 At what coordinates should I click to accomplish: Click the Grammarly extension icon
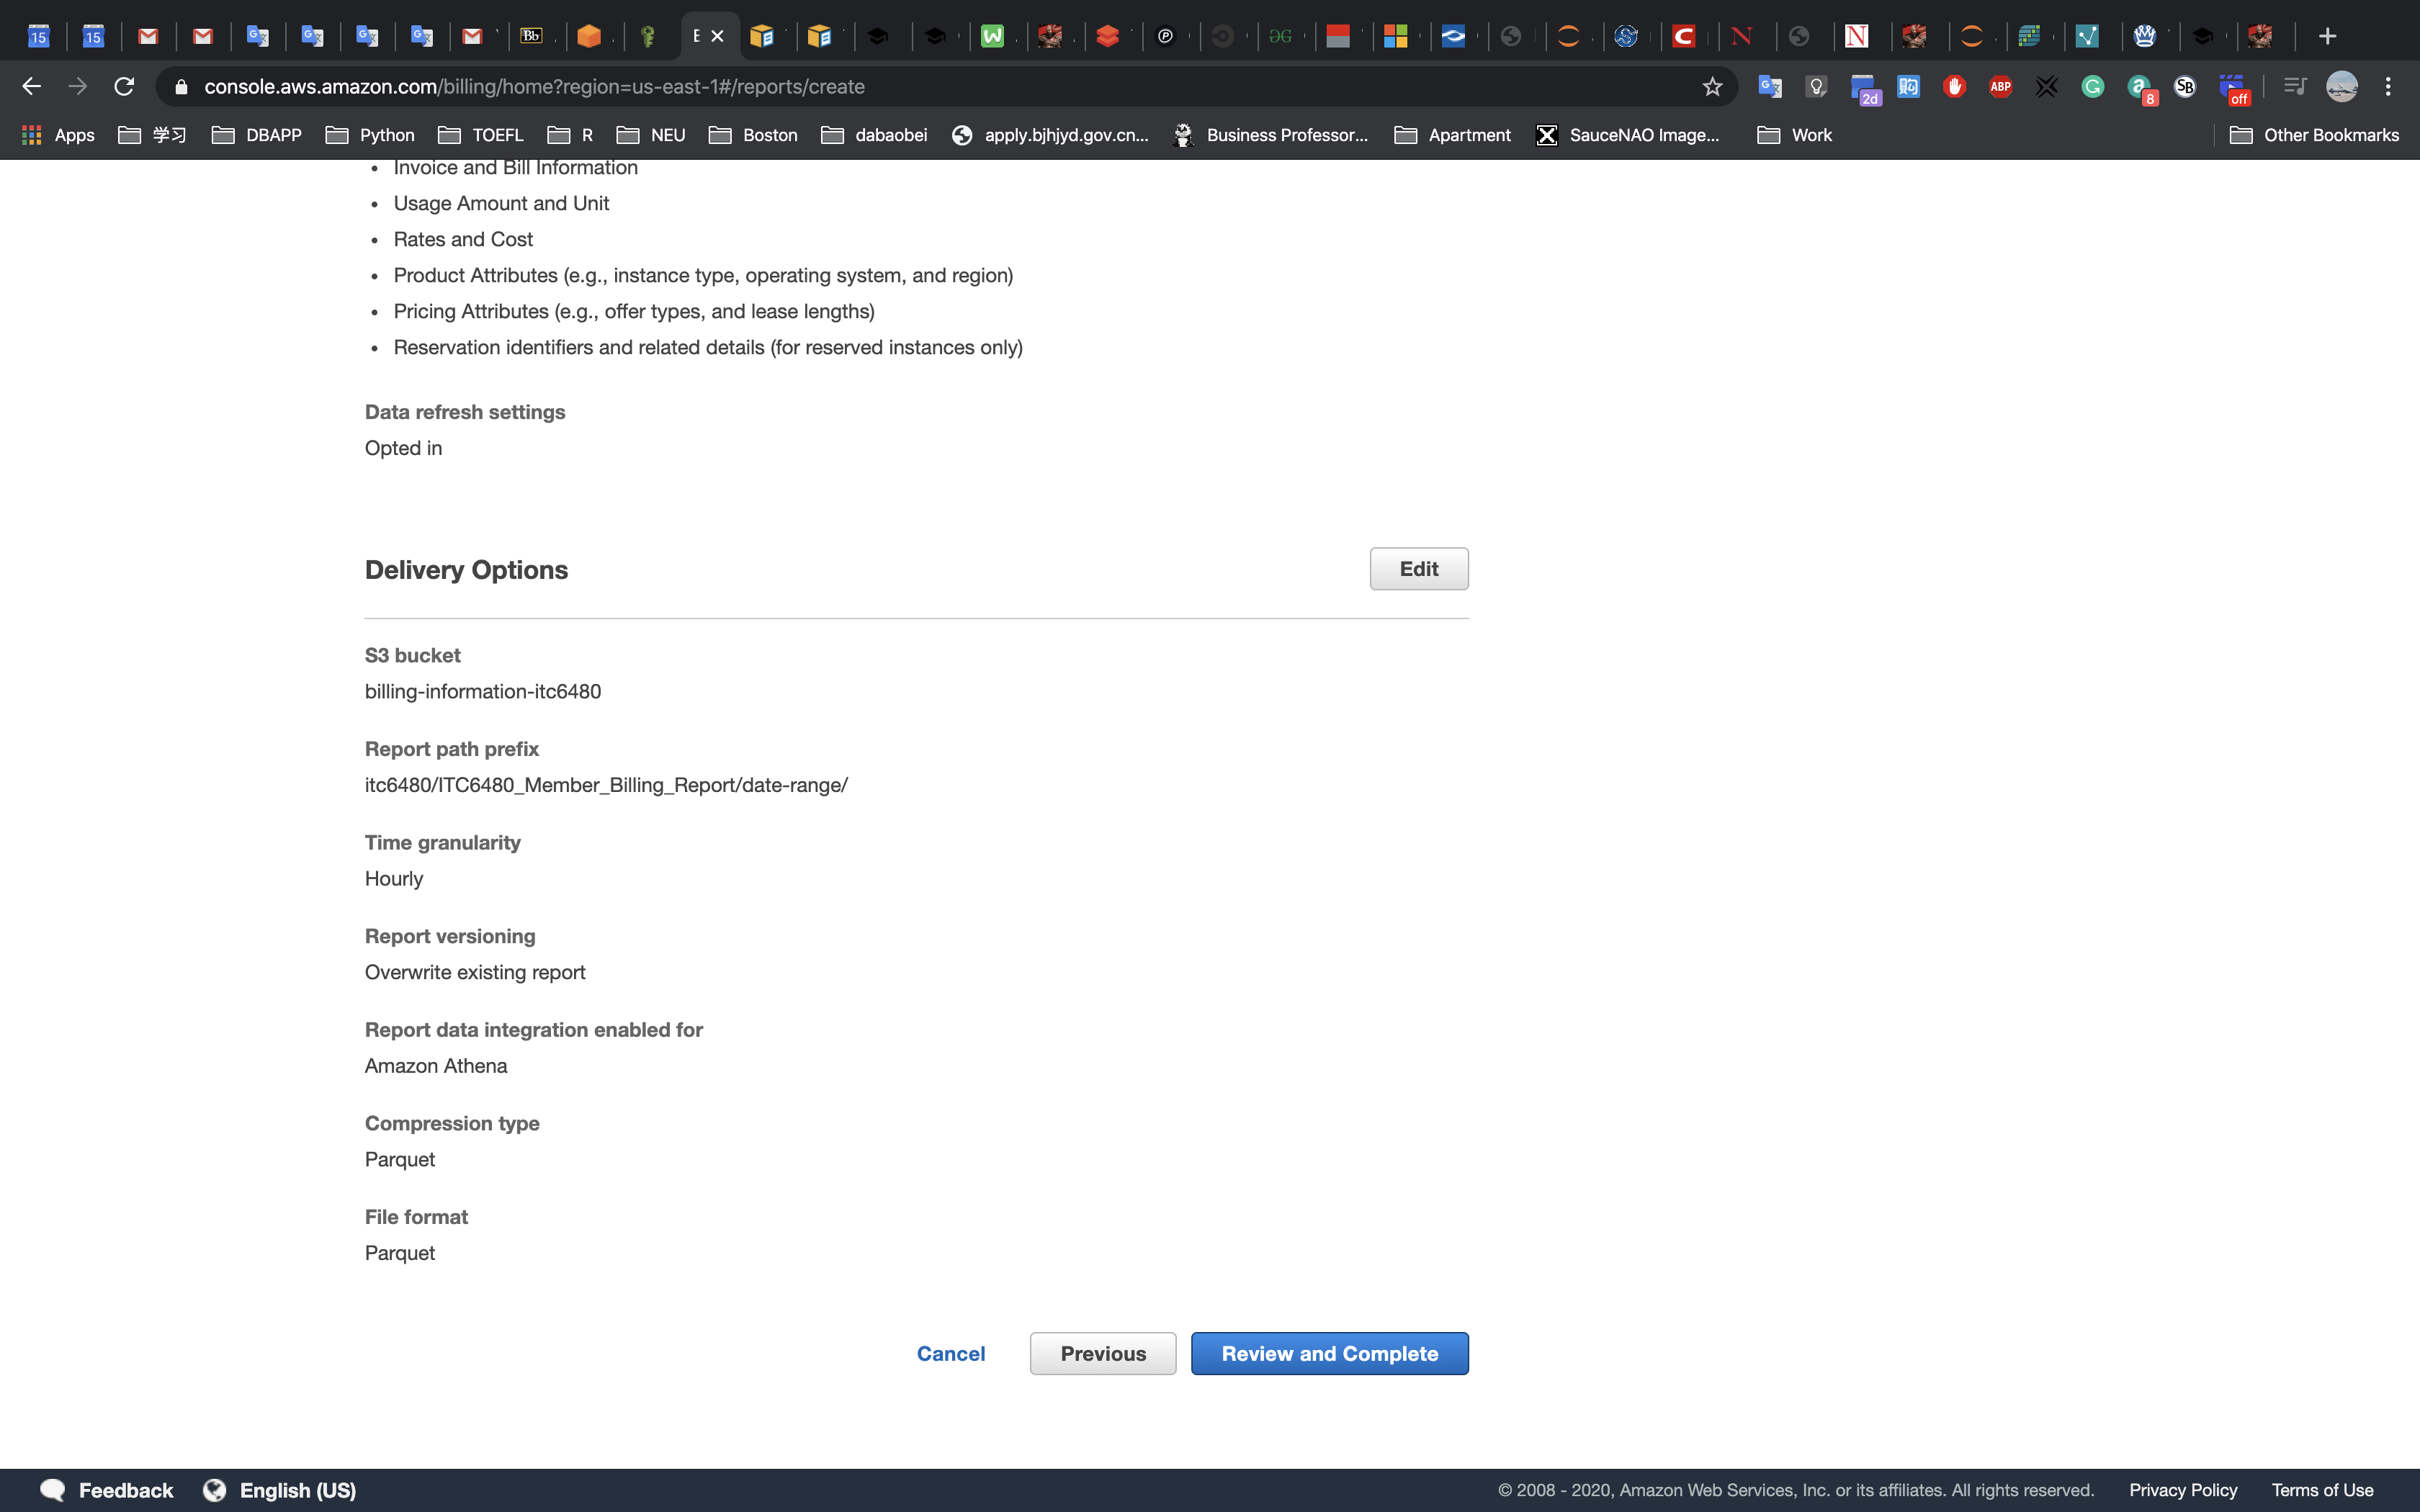pyautogui.click(x=2092, y=87)
